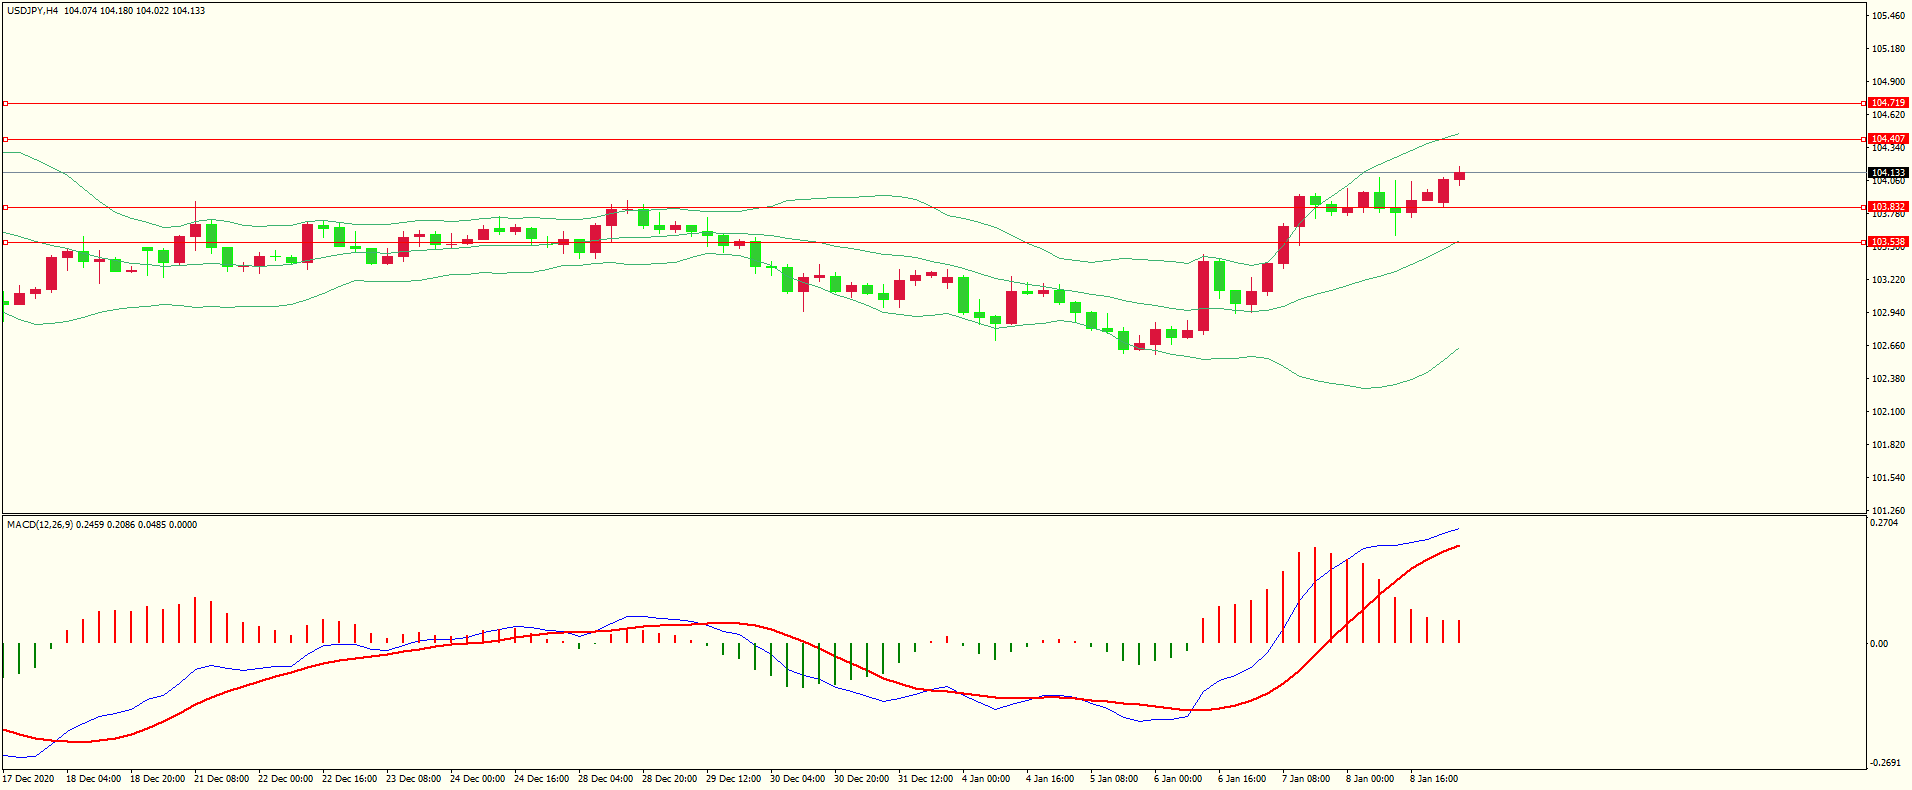This screenshot has height=790, width=1912.
Task: Select the 104.407 red price tag
Action: pos(1888,139)
